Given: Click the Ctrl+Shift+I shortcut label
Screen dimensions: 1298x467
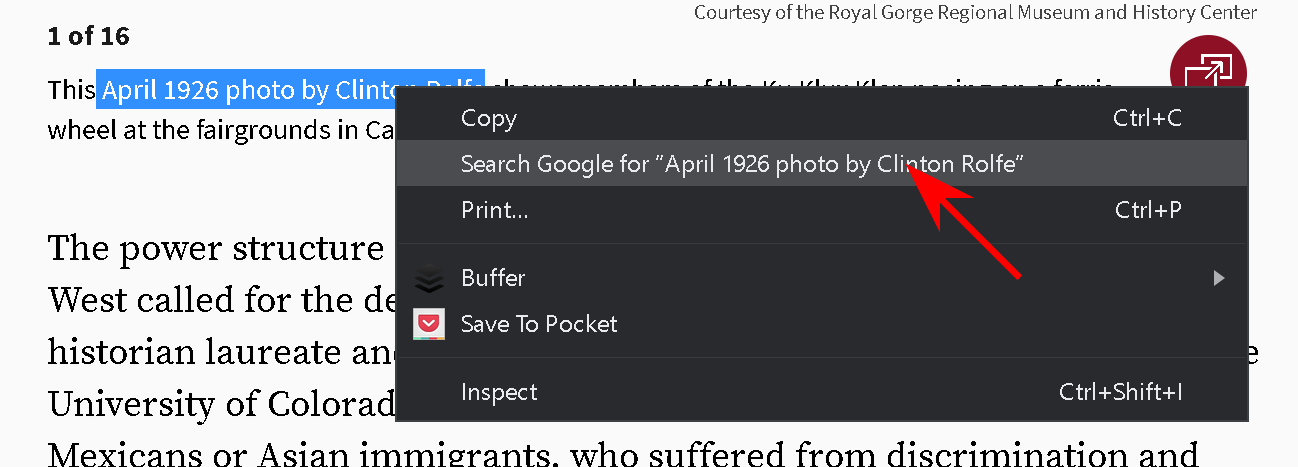Looking at the screenshot, I should tap(1120, 392).
